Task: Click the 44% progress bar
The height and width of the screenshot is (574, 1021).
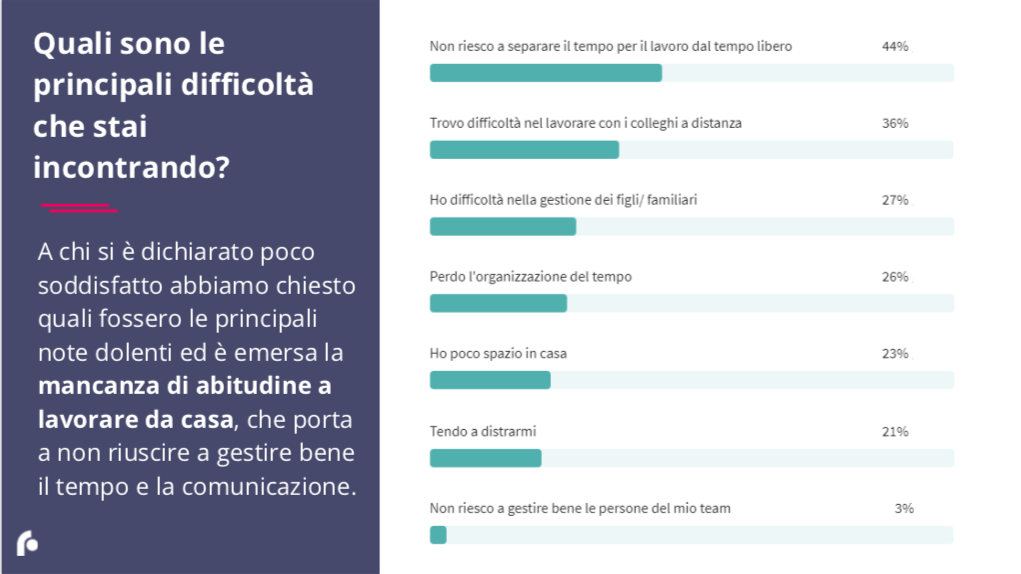Action: [x=546, y=73]
